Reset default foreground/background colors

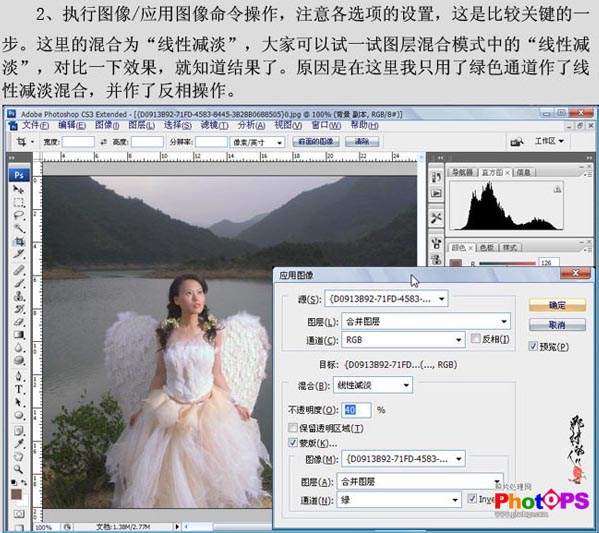[13, 482]
